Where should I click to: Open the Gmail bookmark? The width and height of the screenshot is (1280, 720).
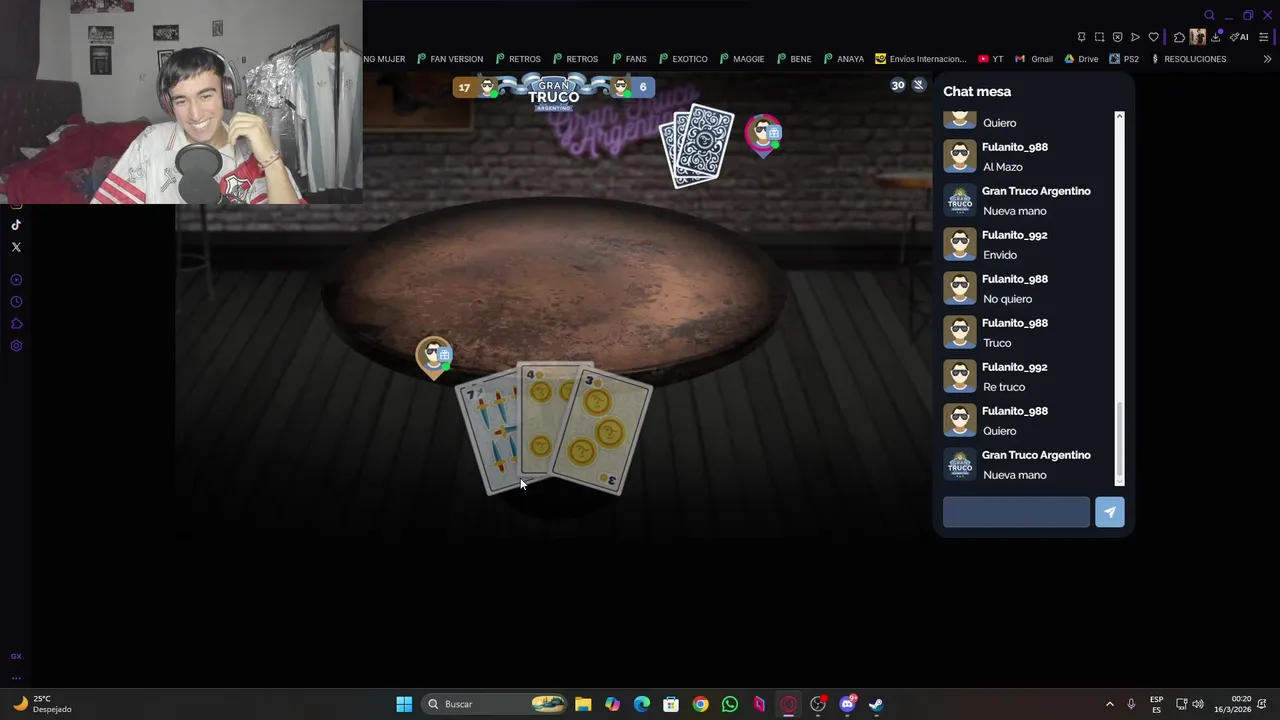[1035, 59]
